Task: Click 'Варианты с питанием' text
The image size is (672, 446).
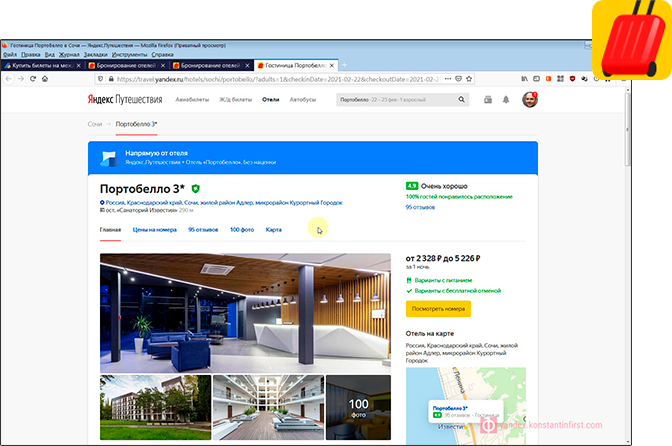Action: click(x=443, y=280)
